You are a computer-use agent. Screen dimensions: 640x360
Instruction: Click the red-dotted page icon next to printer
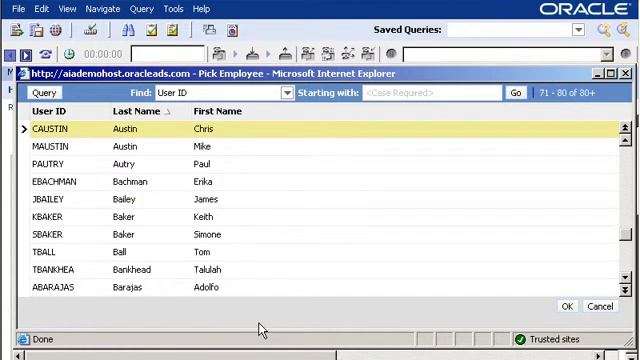(x=232, y=31)
